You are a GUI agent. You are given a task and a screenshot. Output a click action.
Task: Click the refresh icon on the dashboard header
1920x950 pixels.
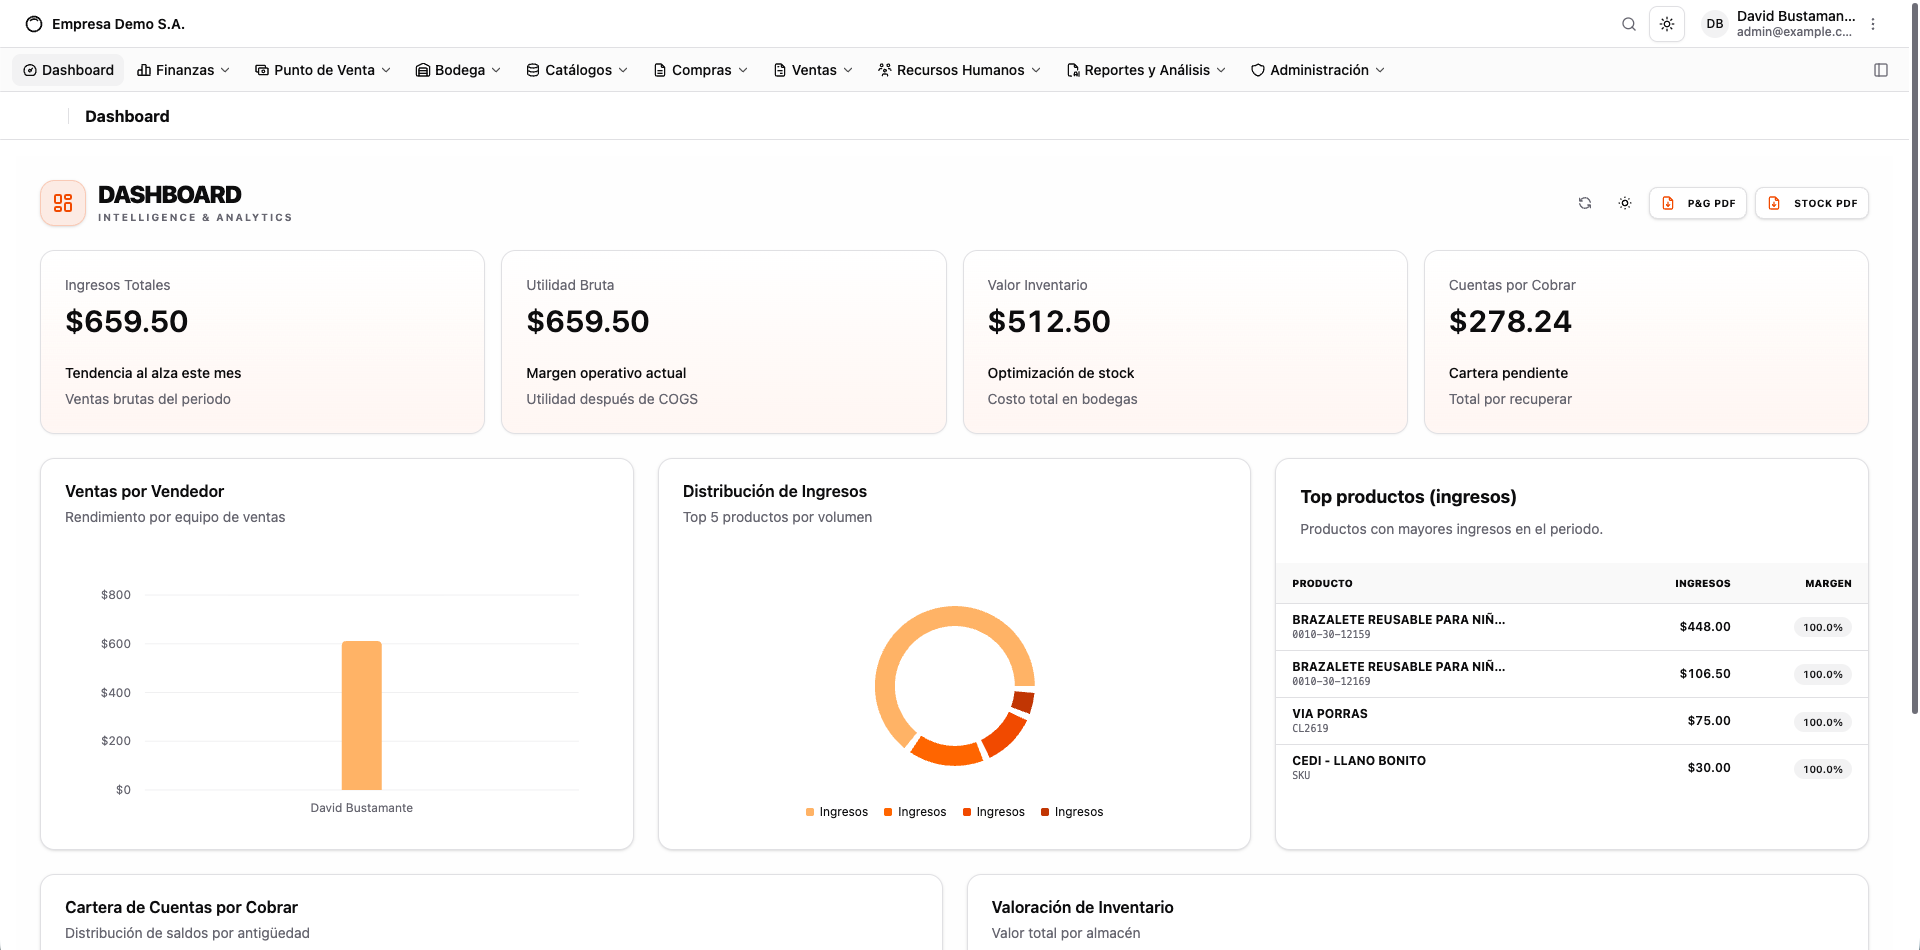pos(1585,203)
